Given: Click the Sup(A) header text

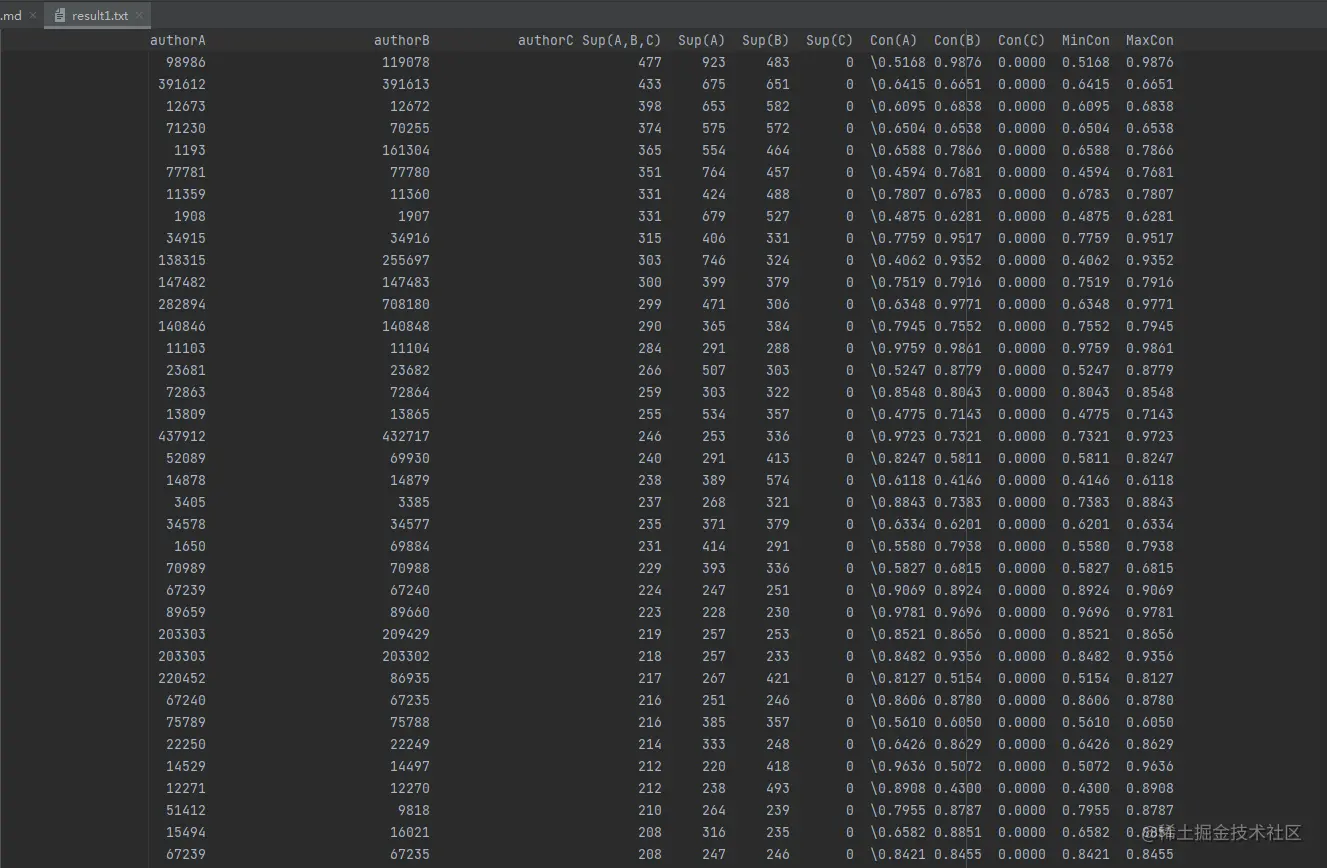Looking at the screenshot, I should click(702, 40).
